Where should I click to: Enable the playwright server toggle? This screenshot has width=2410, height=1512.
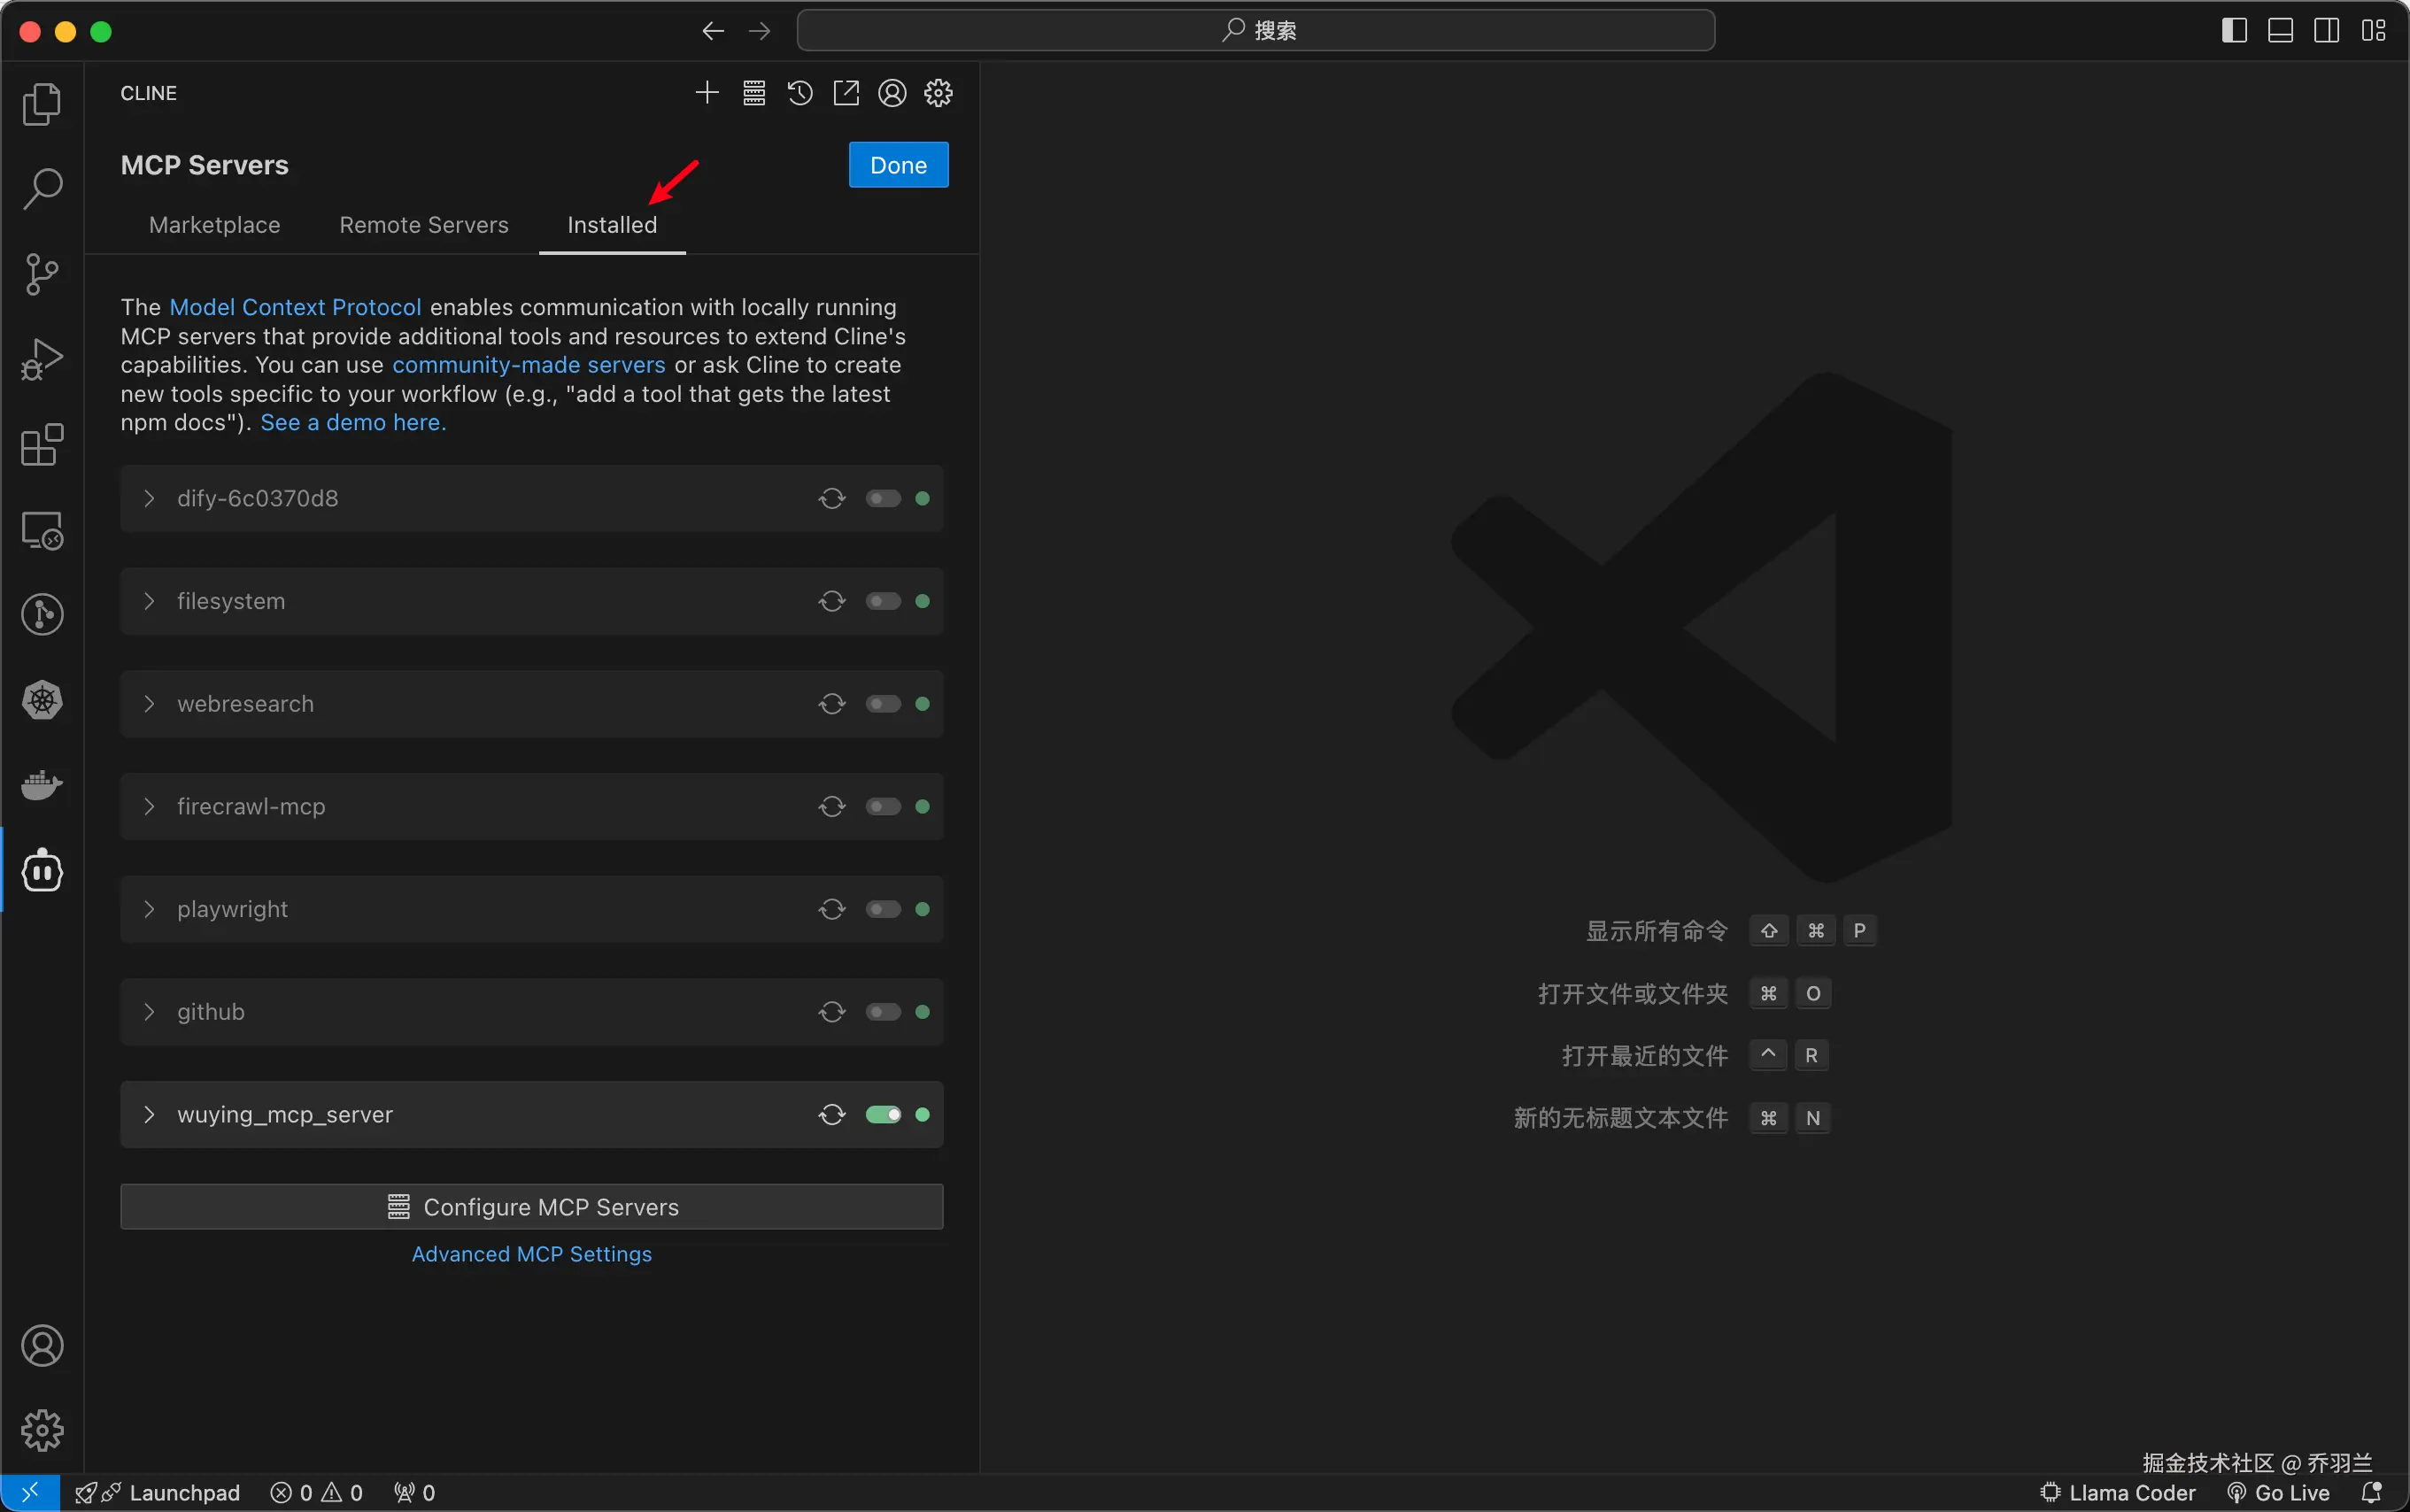point(883,909)
